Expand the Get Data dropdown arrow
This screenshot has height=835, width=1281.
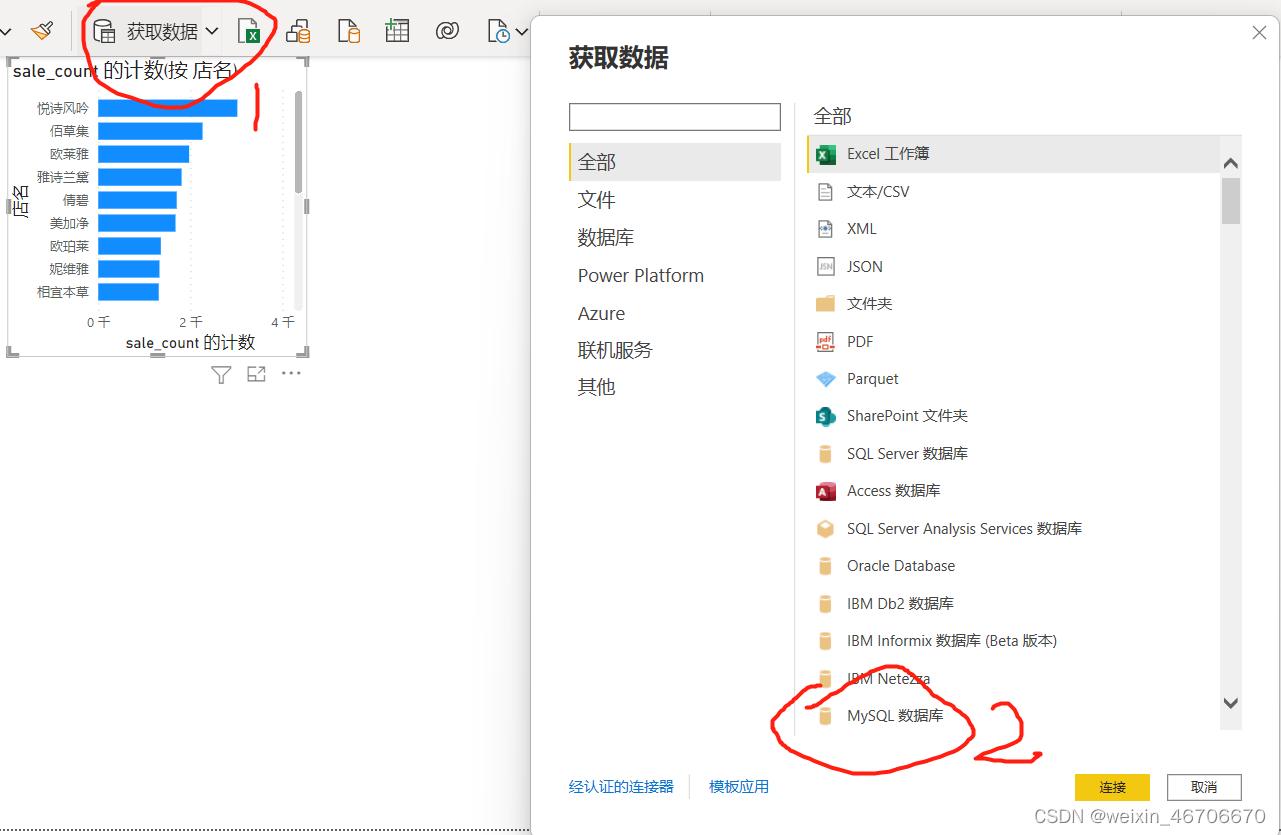point(212,31)
